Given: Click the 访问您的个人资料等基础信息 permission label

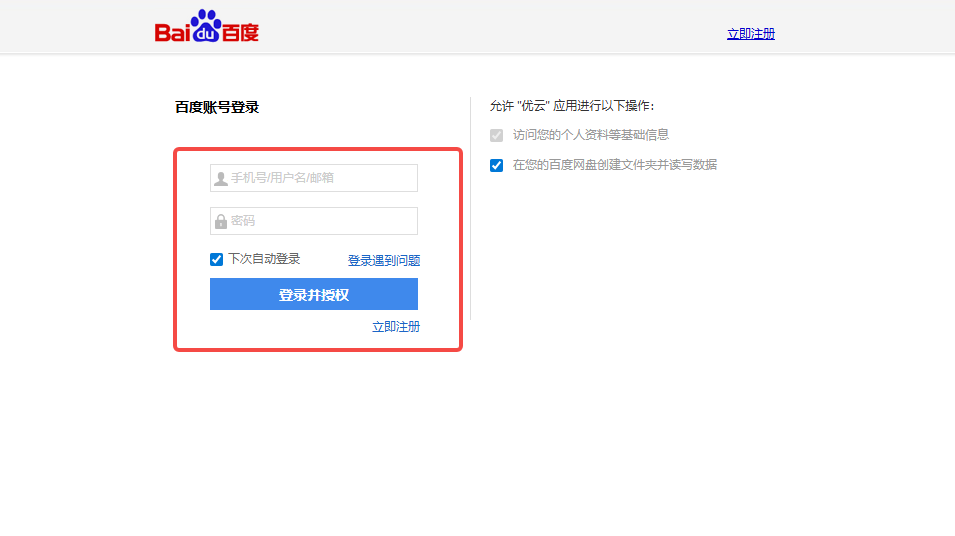Looking at the screenshot, I should click(x=590, y=135).
